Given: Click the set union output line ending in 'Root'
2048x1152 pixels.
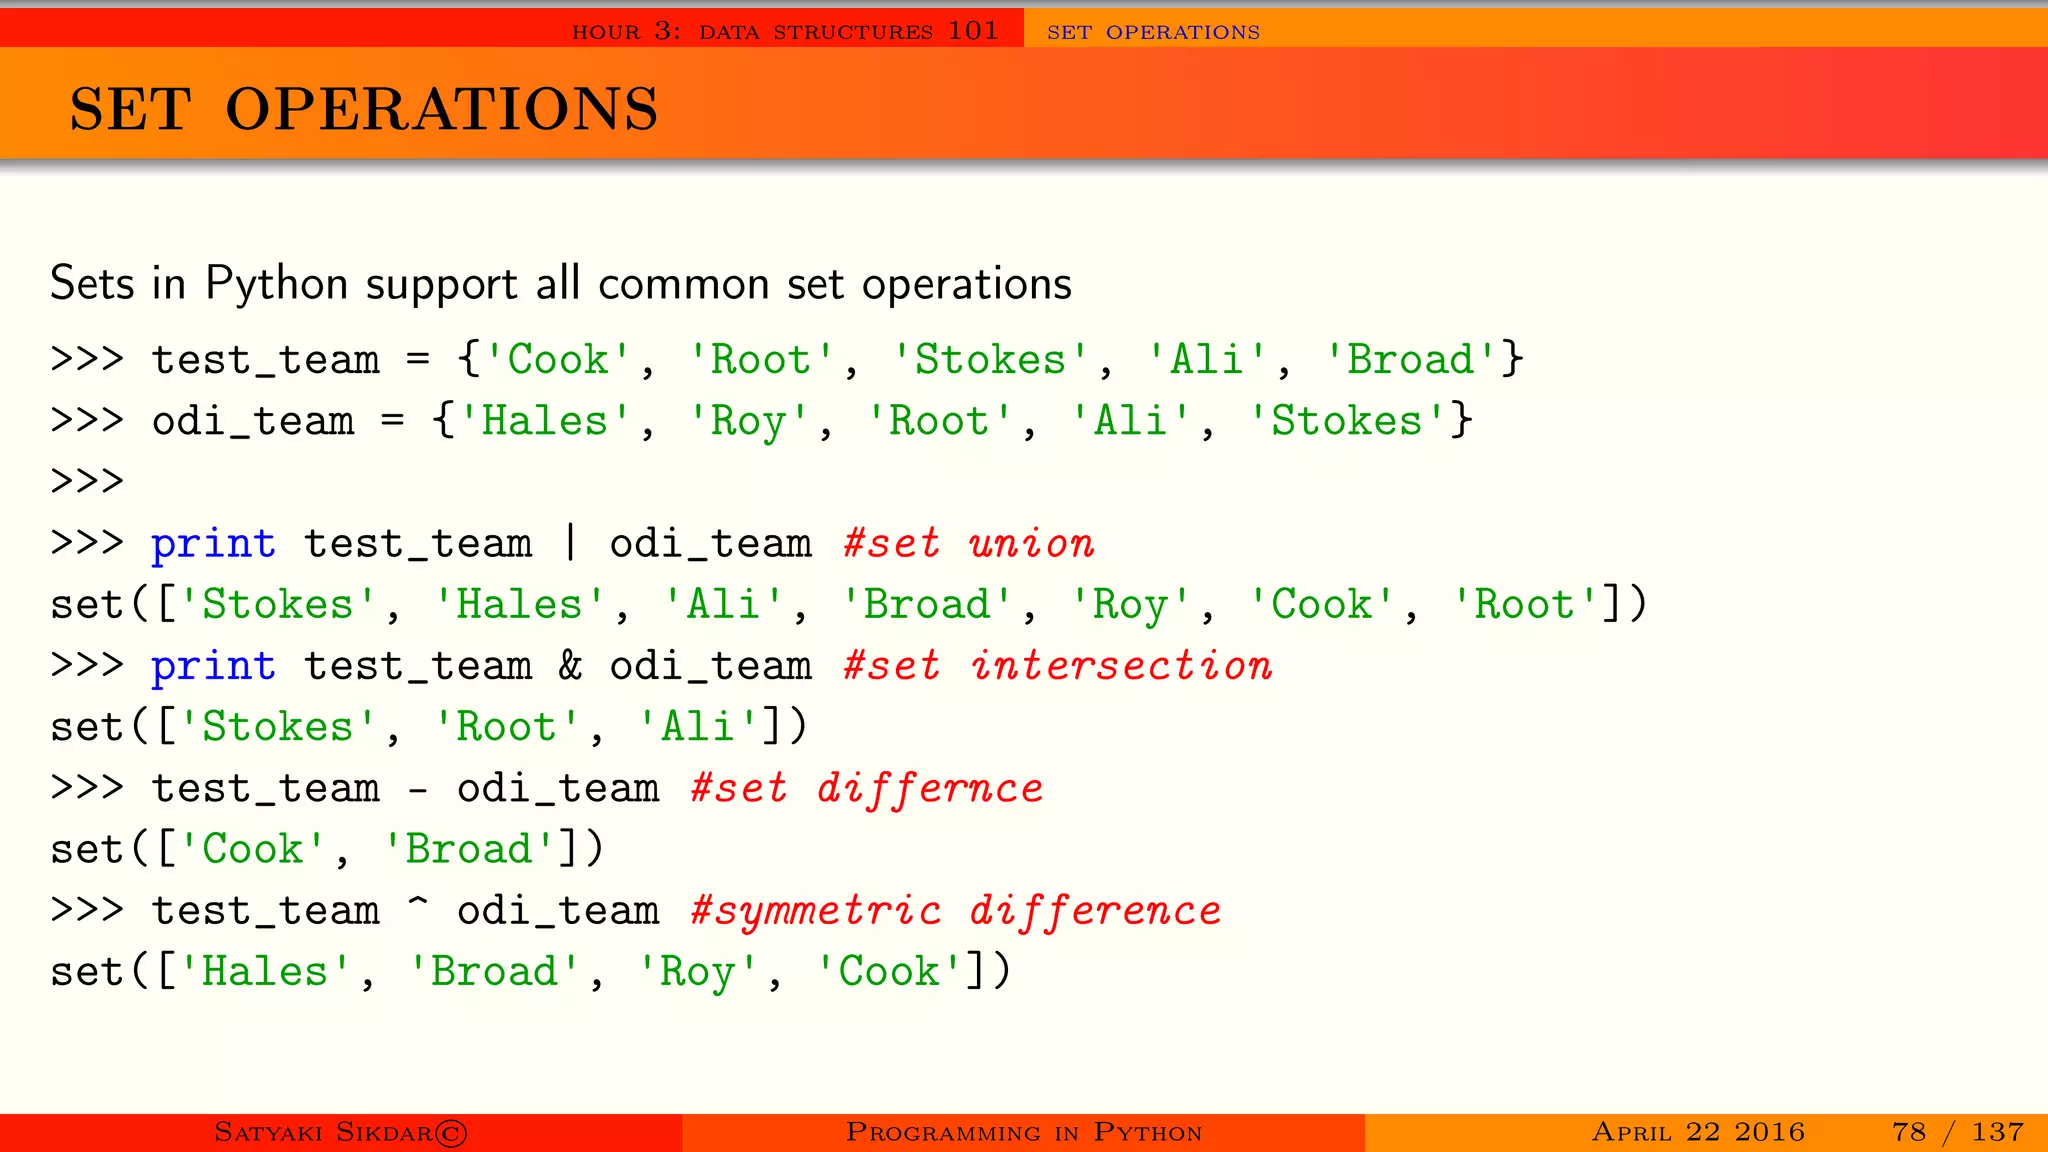Looking at the screenshot, I should coord(848,605).
